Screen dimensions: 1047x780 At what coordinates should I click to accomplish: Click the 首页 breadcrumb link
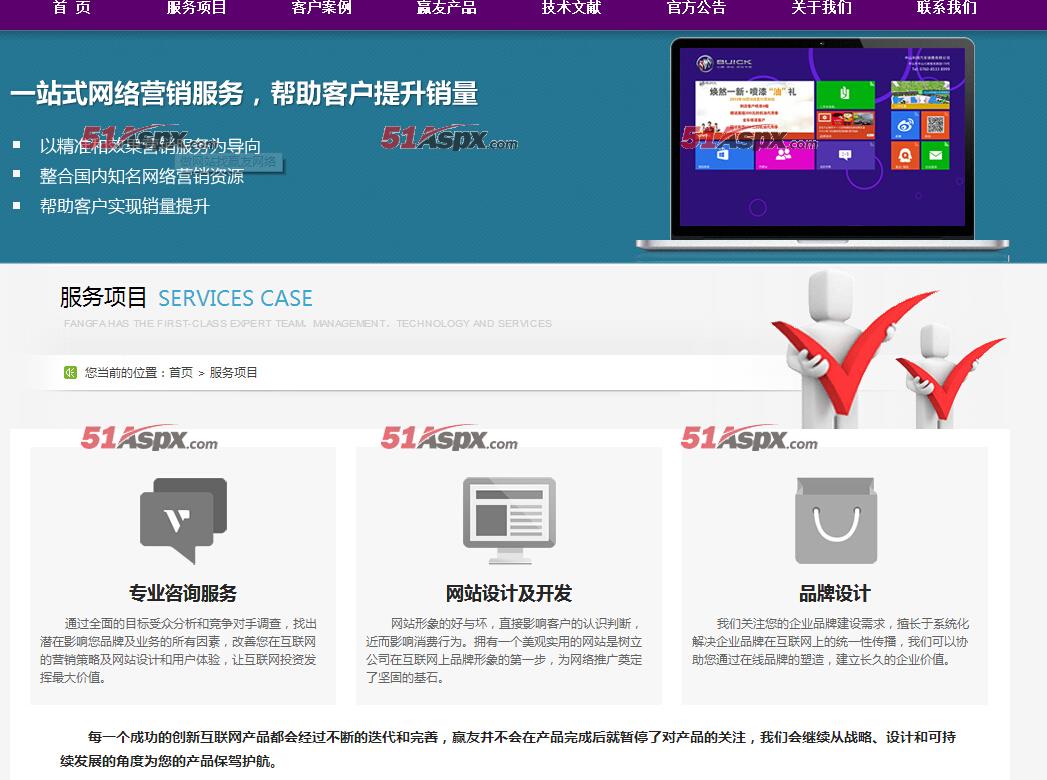[180, 373]
